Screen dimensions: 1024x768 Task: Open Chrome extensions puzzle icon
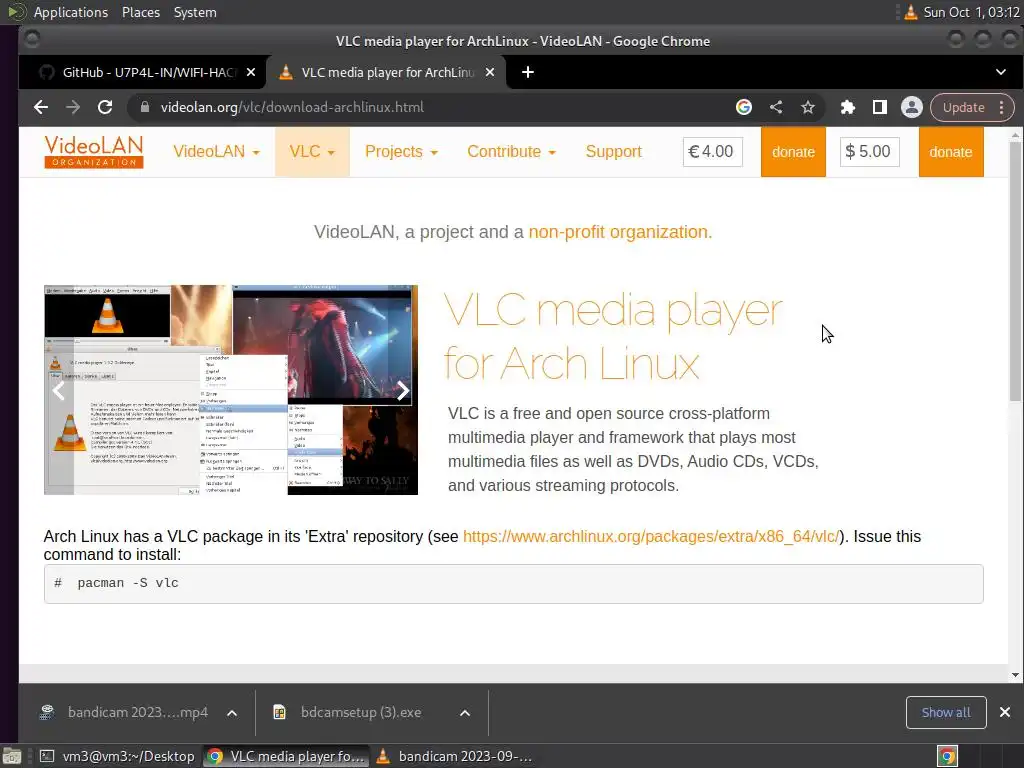pyautogui.click(x=848, y=107)
